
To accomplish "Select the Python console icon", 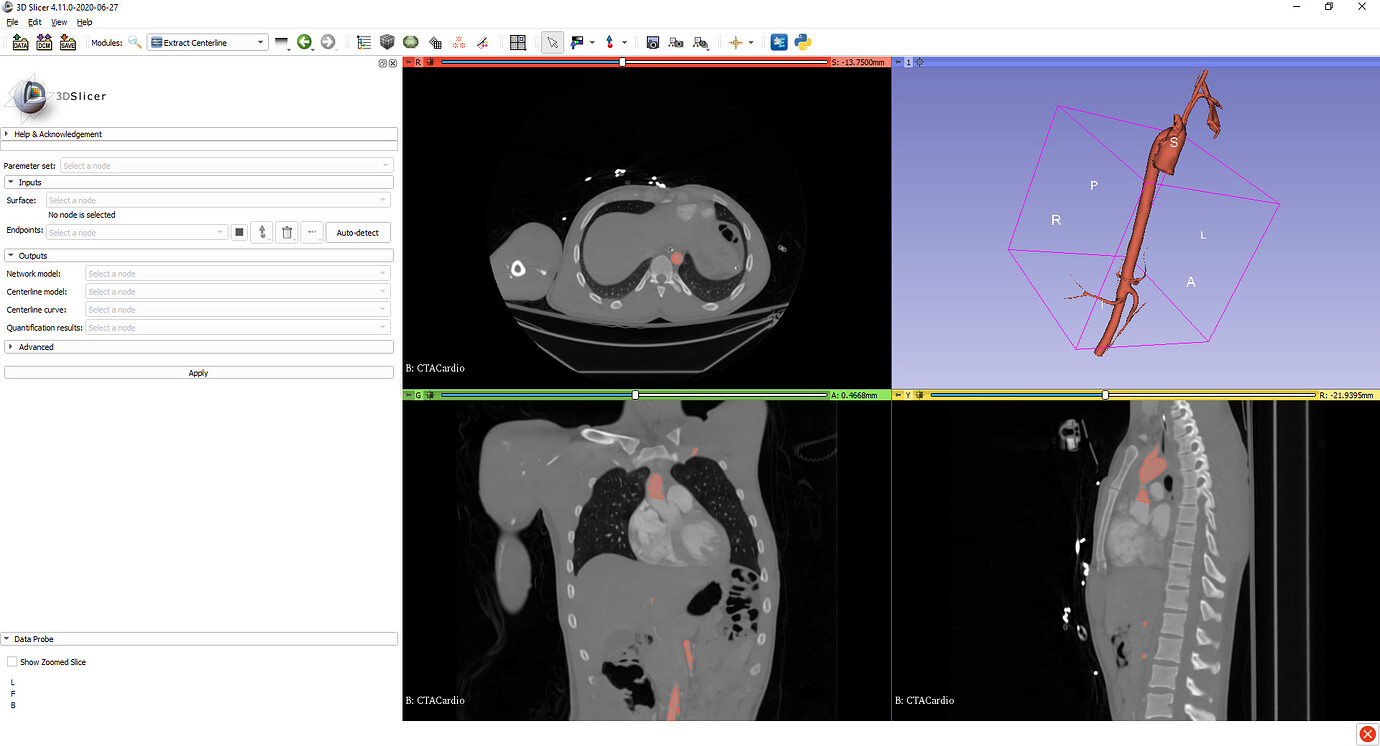I will [x=802, y=42].
